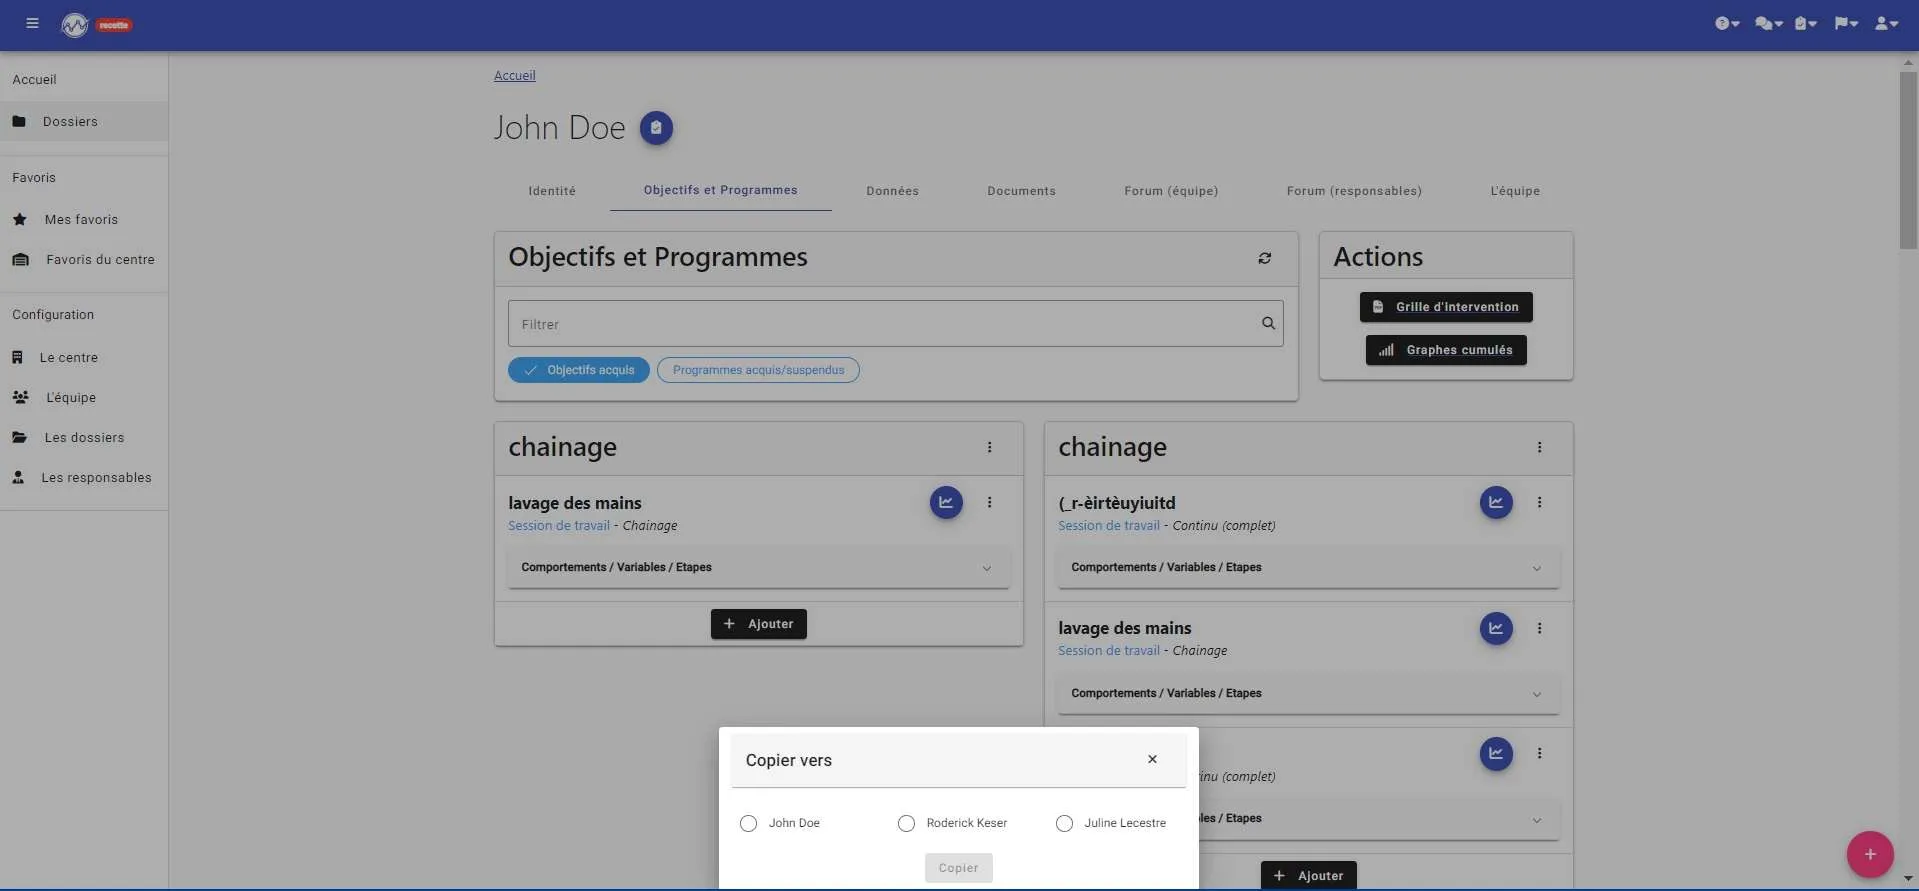
Task: Open L'équipe in the Configuration sidebar
Action: (x=84, y=397)
